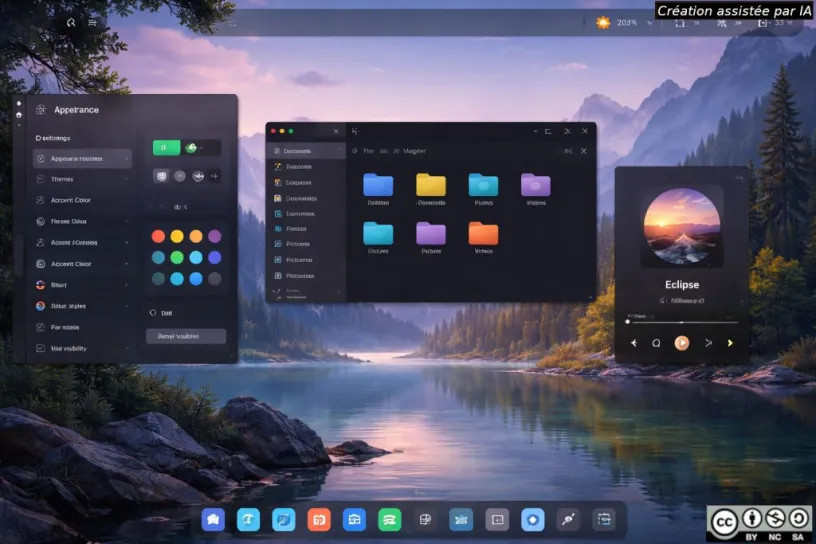Skip back with the previous track arrow

tap(633, 343)
